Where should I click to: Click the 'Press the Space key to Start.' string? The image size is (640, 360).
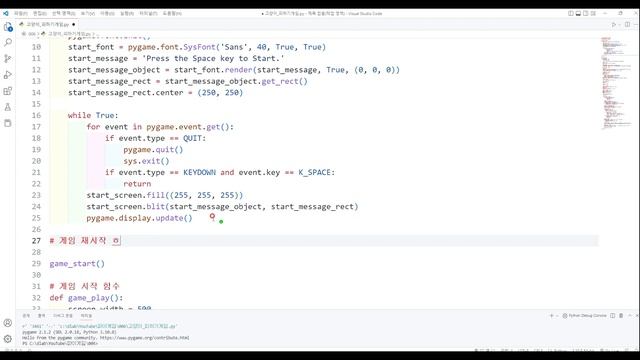tap(213, 58)
